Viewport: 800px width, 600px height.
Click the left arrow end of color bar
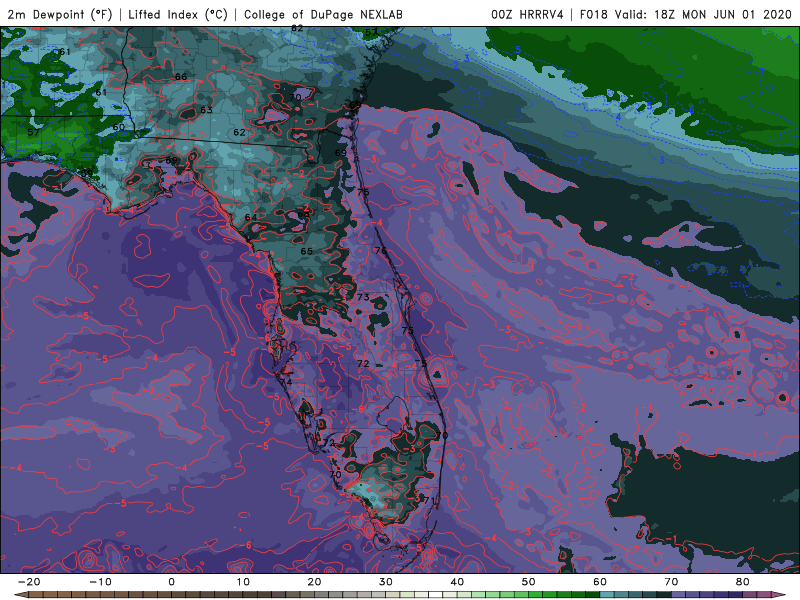tap(20, 595)
